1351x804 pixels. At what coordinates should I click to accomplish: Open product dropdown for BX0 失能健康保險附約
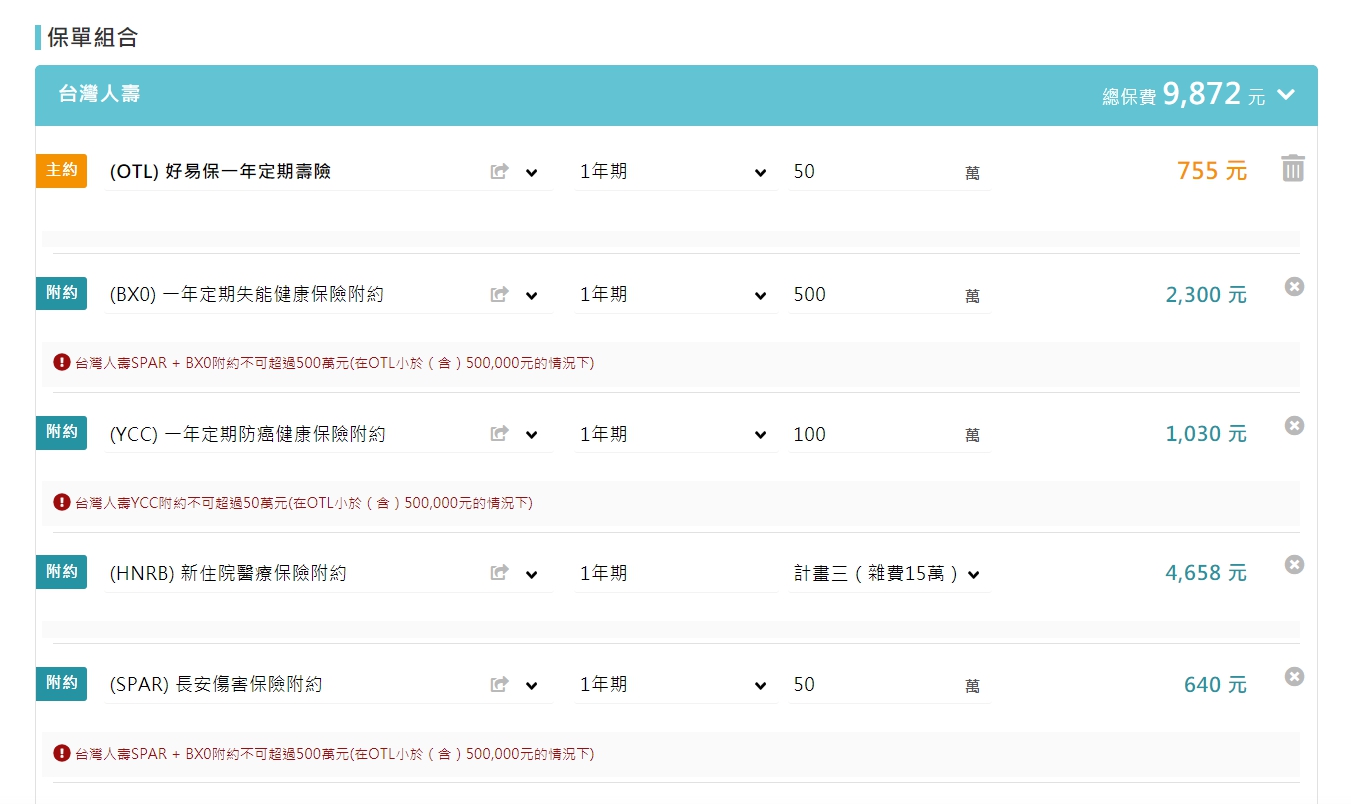(x=531, y=295)
